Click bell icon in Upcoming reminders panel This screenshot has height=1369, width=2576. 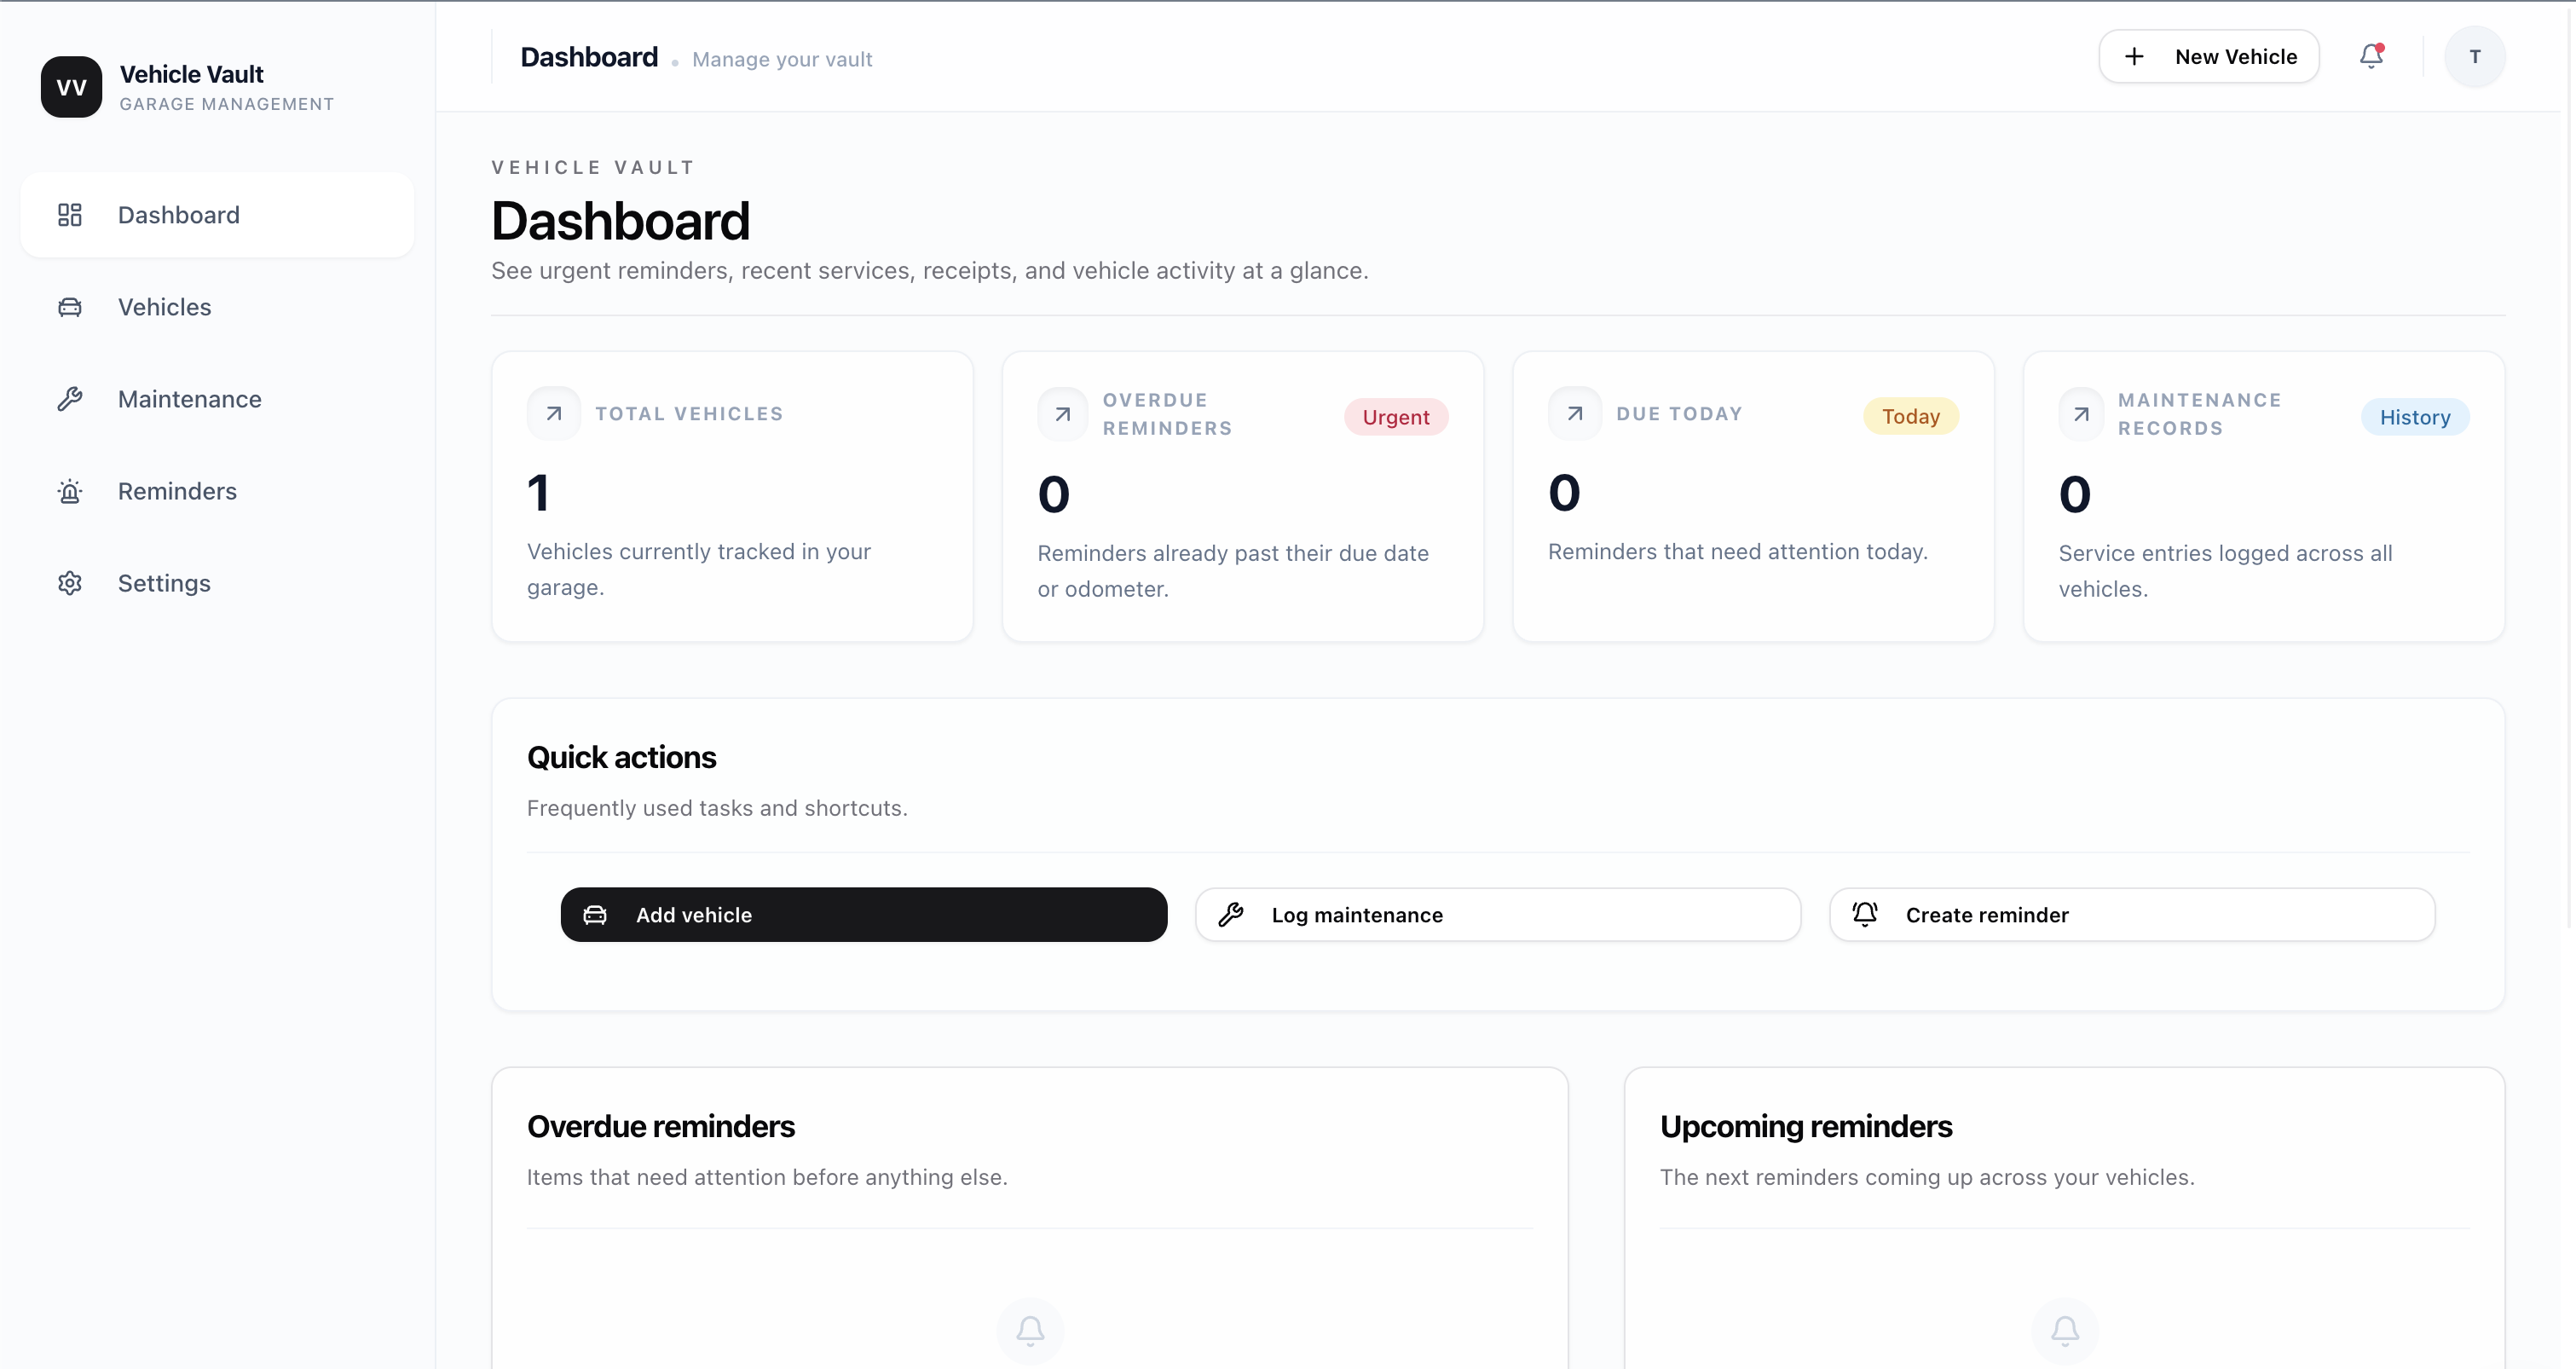pyautogui.click(x=2065, y=1330)
